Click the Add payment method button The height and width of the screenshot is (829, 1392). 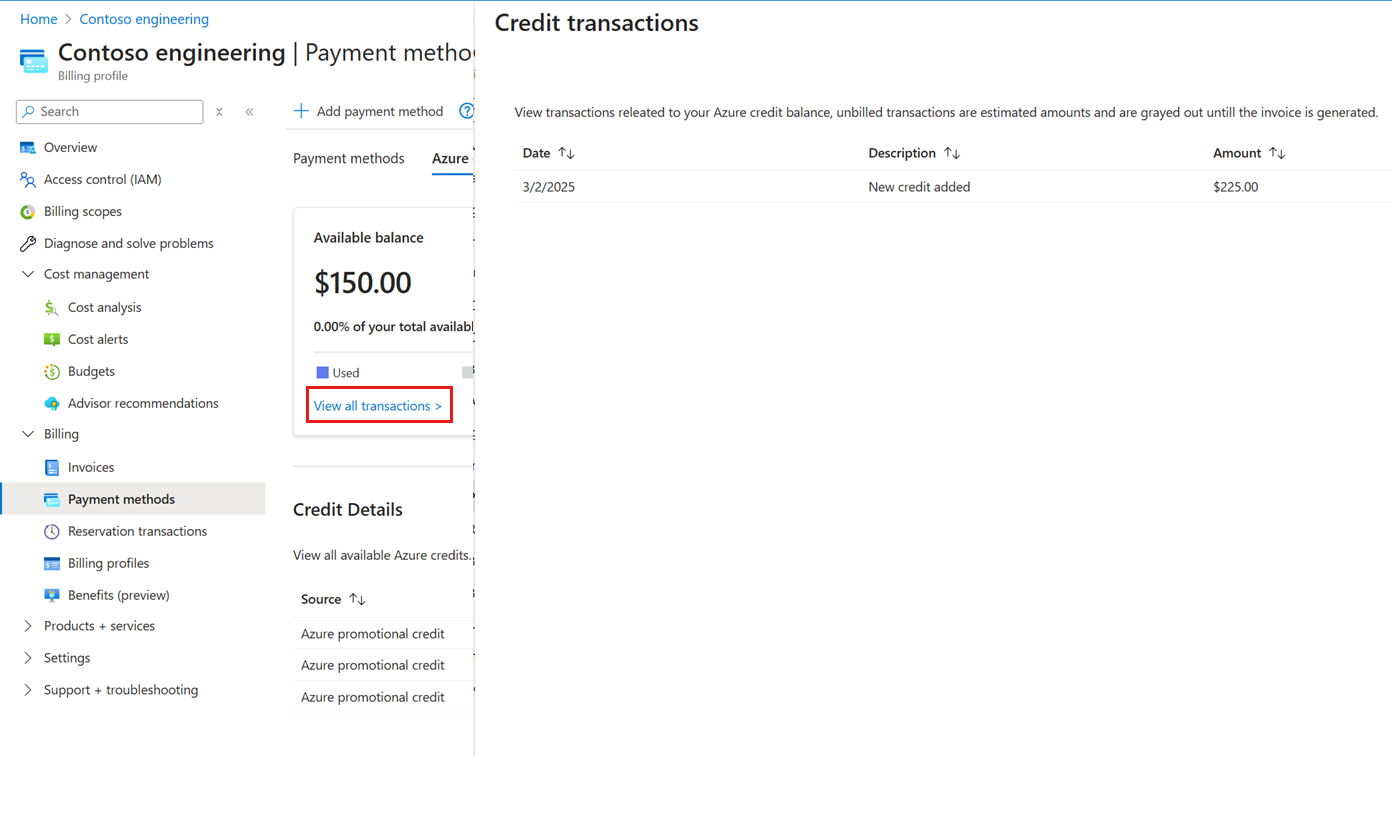pyautogui.click(x=370, y=111)
